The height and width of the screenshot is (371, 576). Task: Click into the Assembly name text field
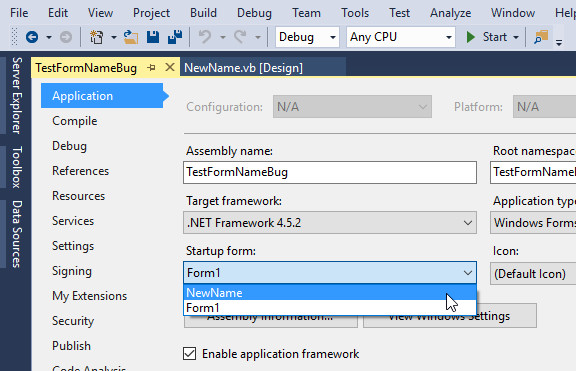point(330,172)
